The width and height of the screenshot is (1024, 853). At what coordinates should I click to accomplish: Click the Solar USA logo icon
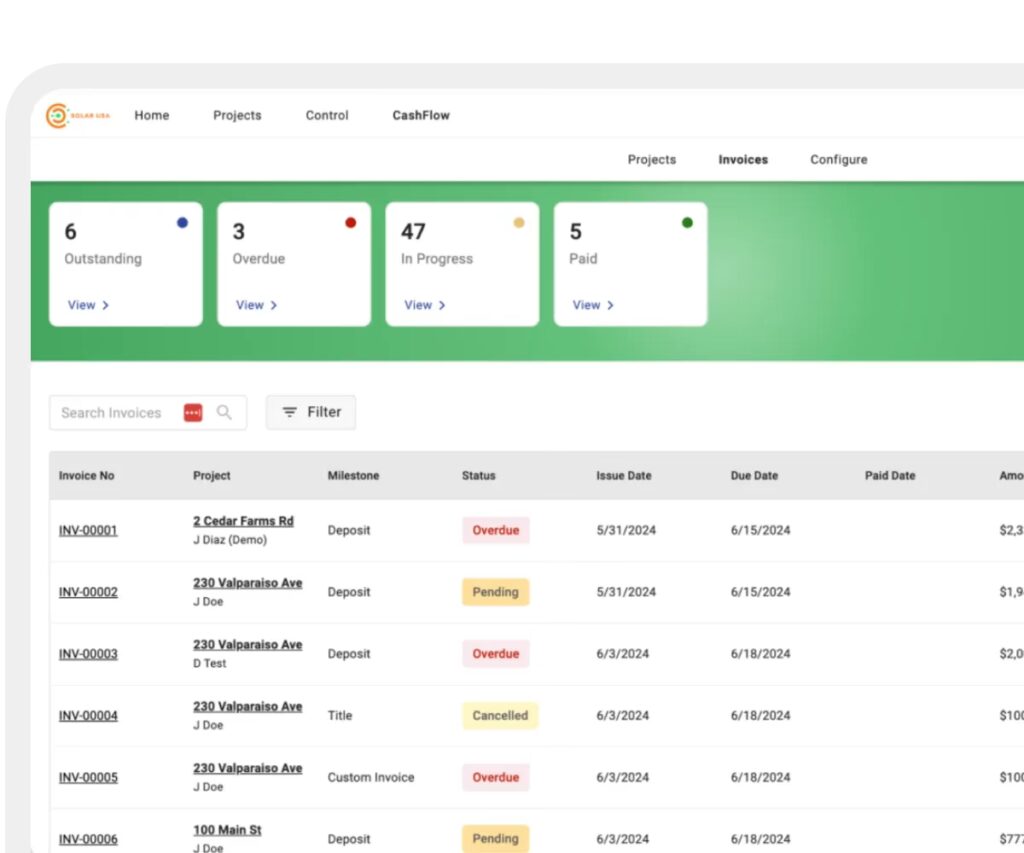(x=58, y=116)
